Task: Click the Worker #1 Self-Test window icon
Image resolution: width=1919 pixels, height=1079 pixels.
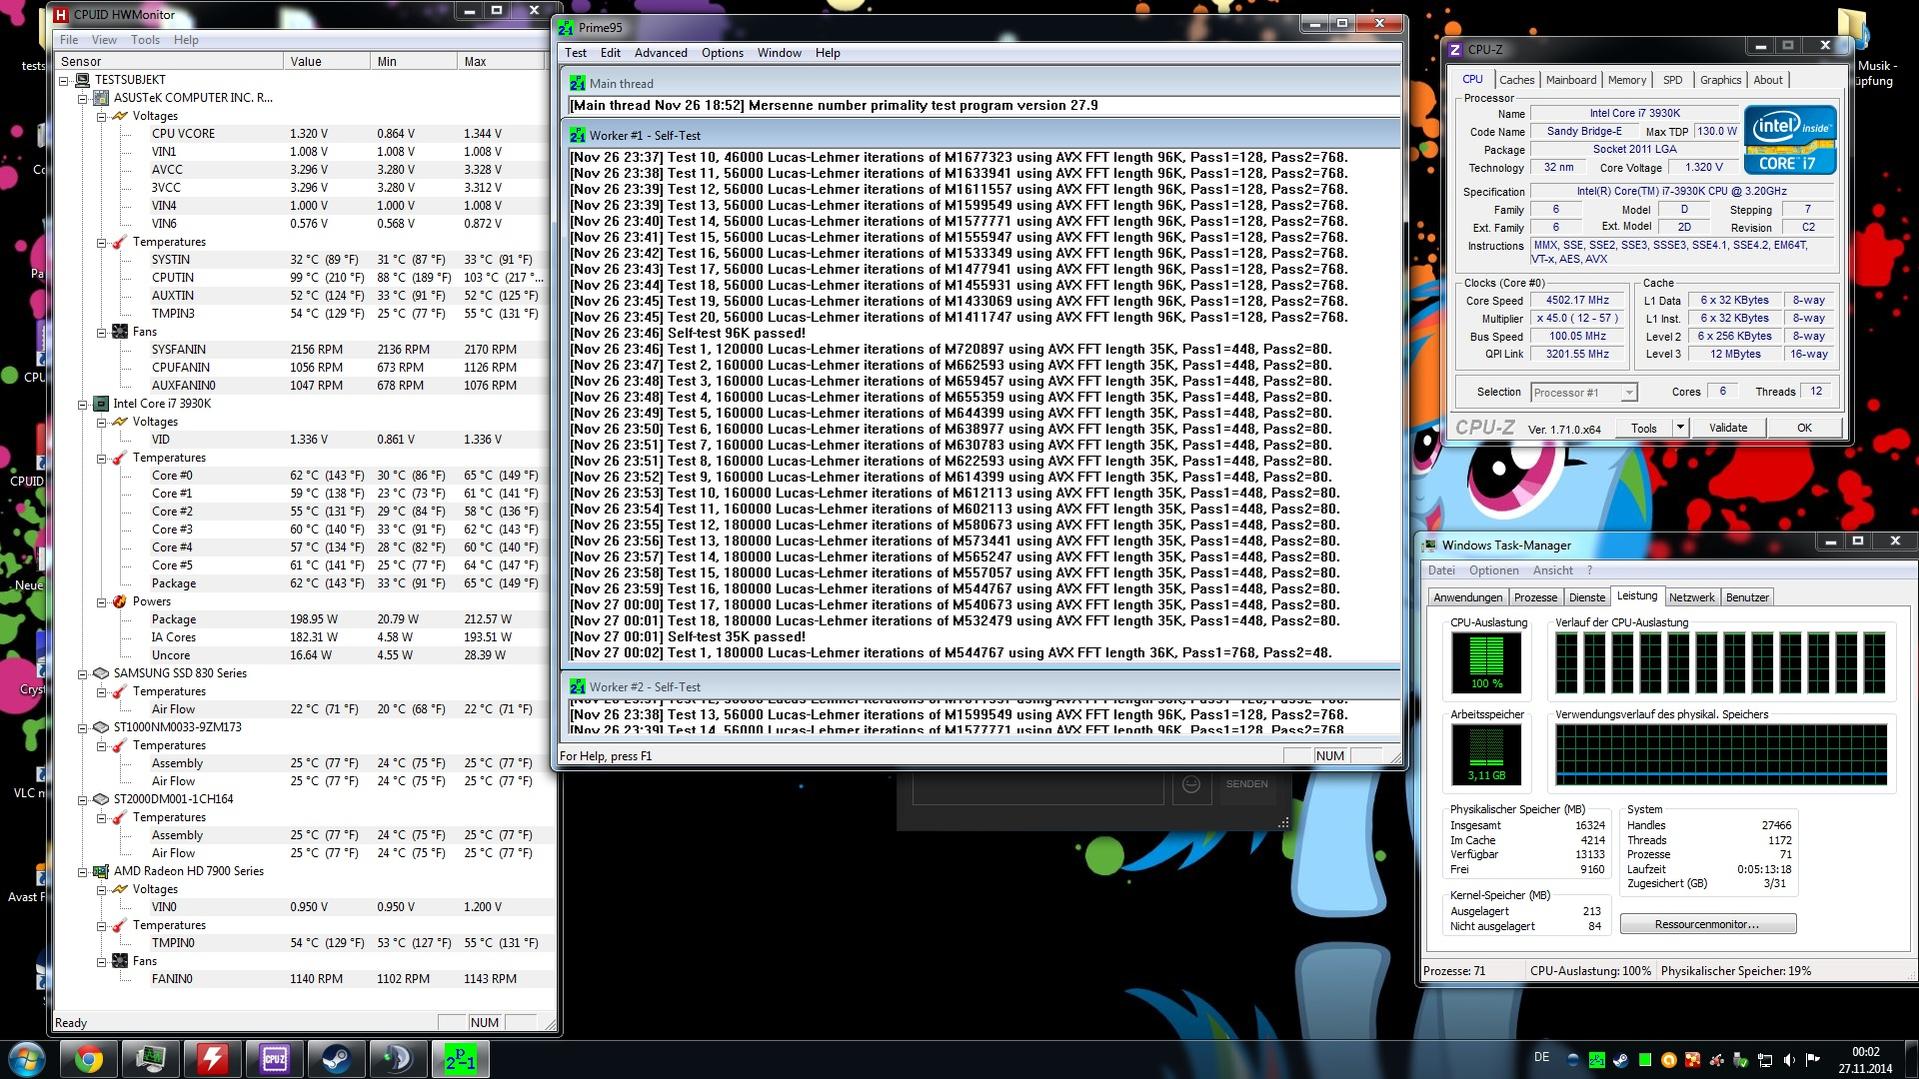Action: (x=577, y=135)
